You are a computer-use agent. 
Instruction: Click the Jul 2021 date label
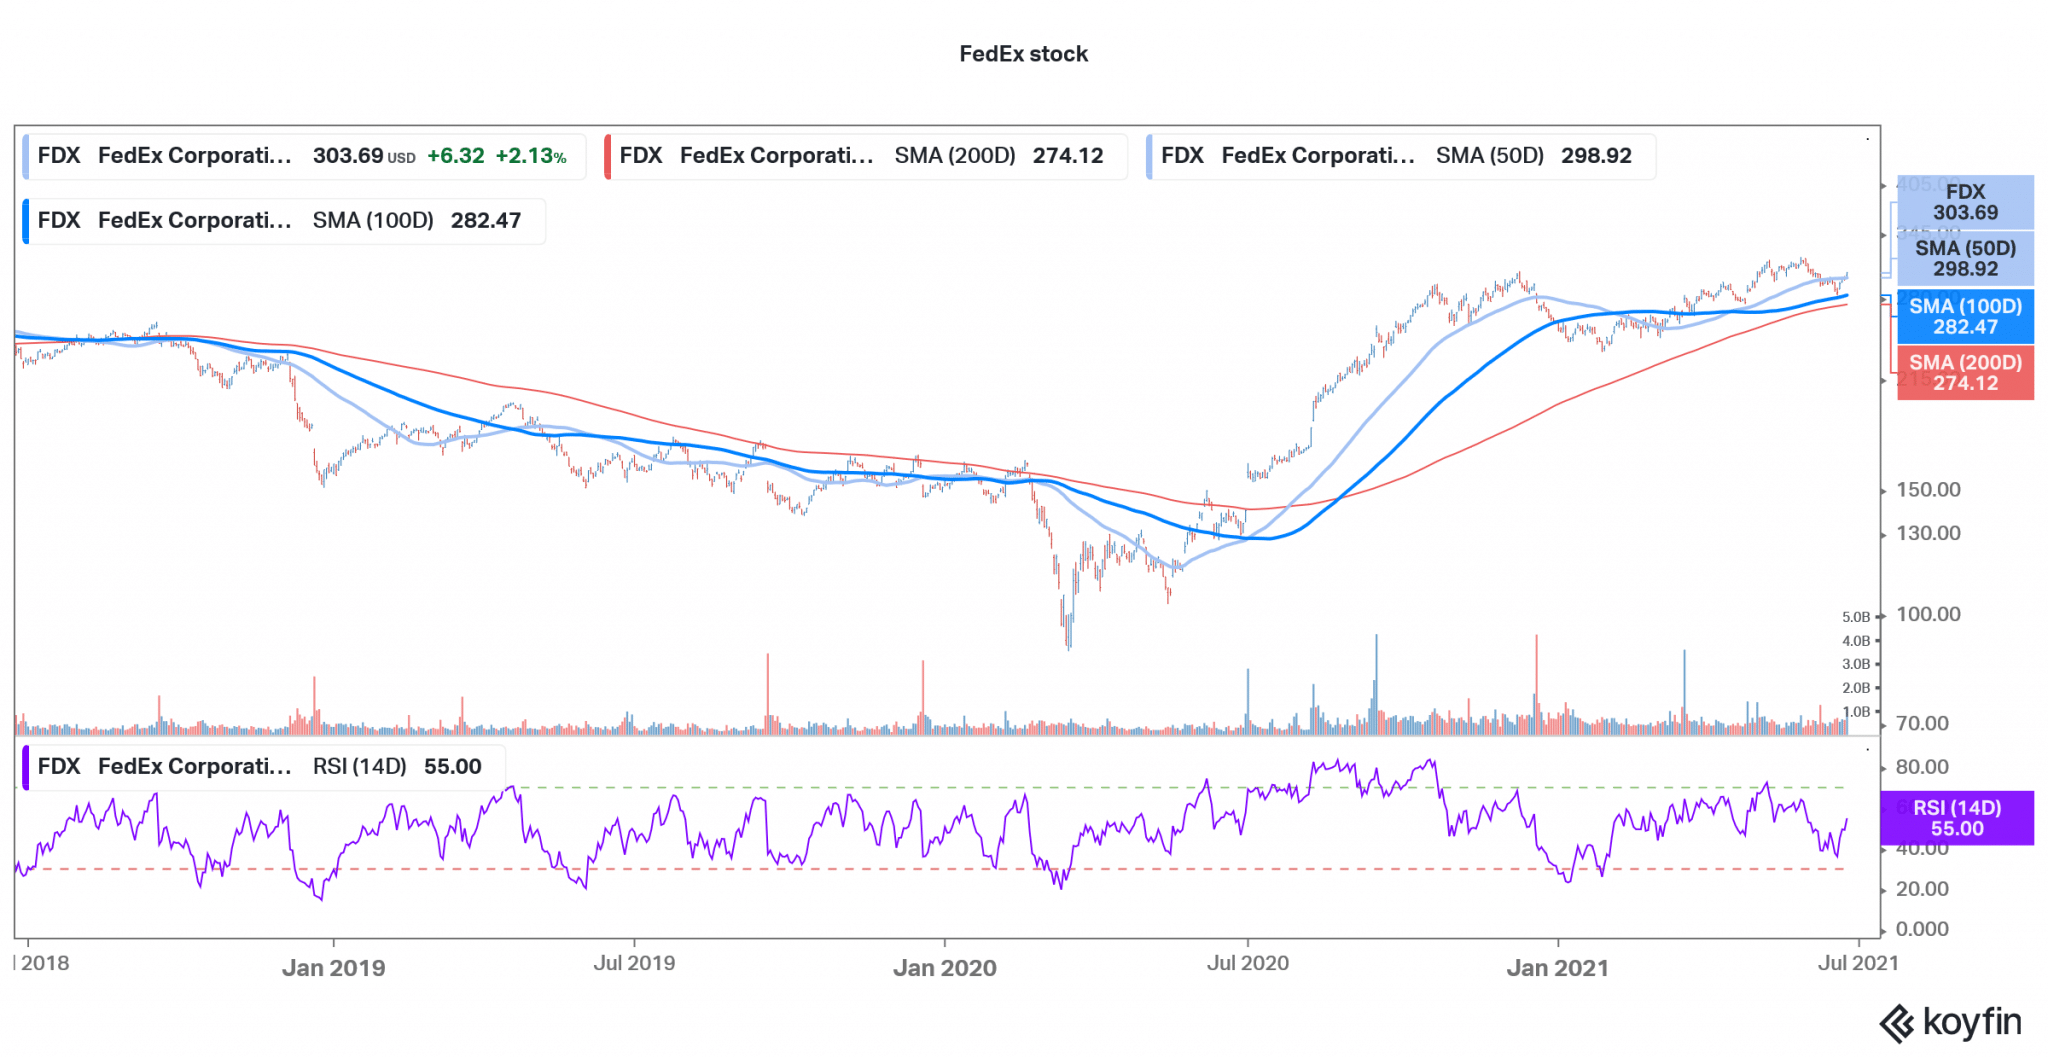(1858, 963)
